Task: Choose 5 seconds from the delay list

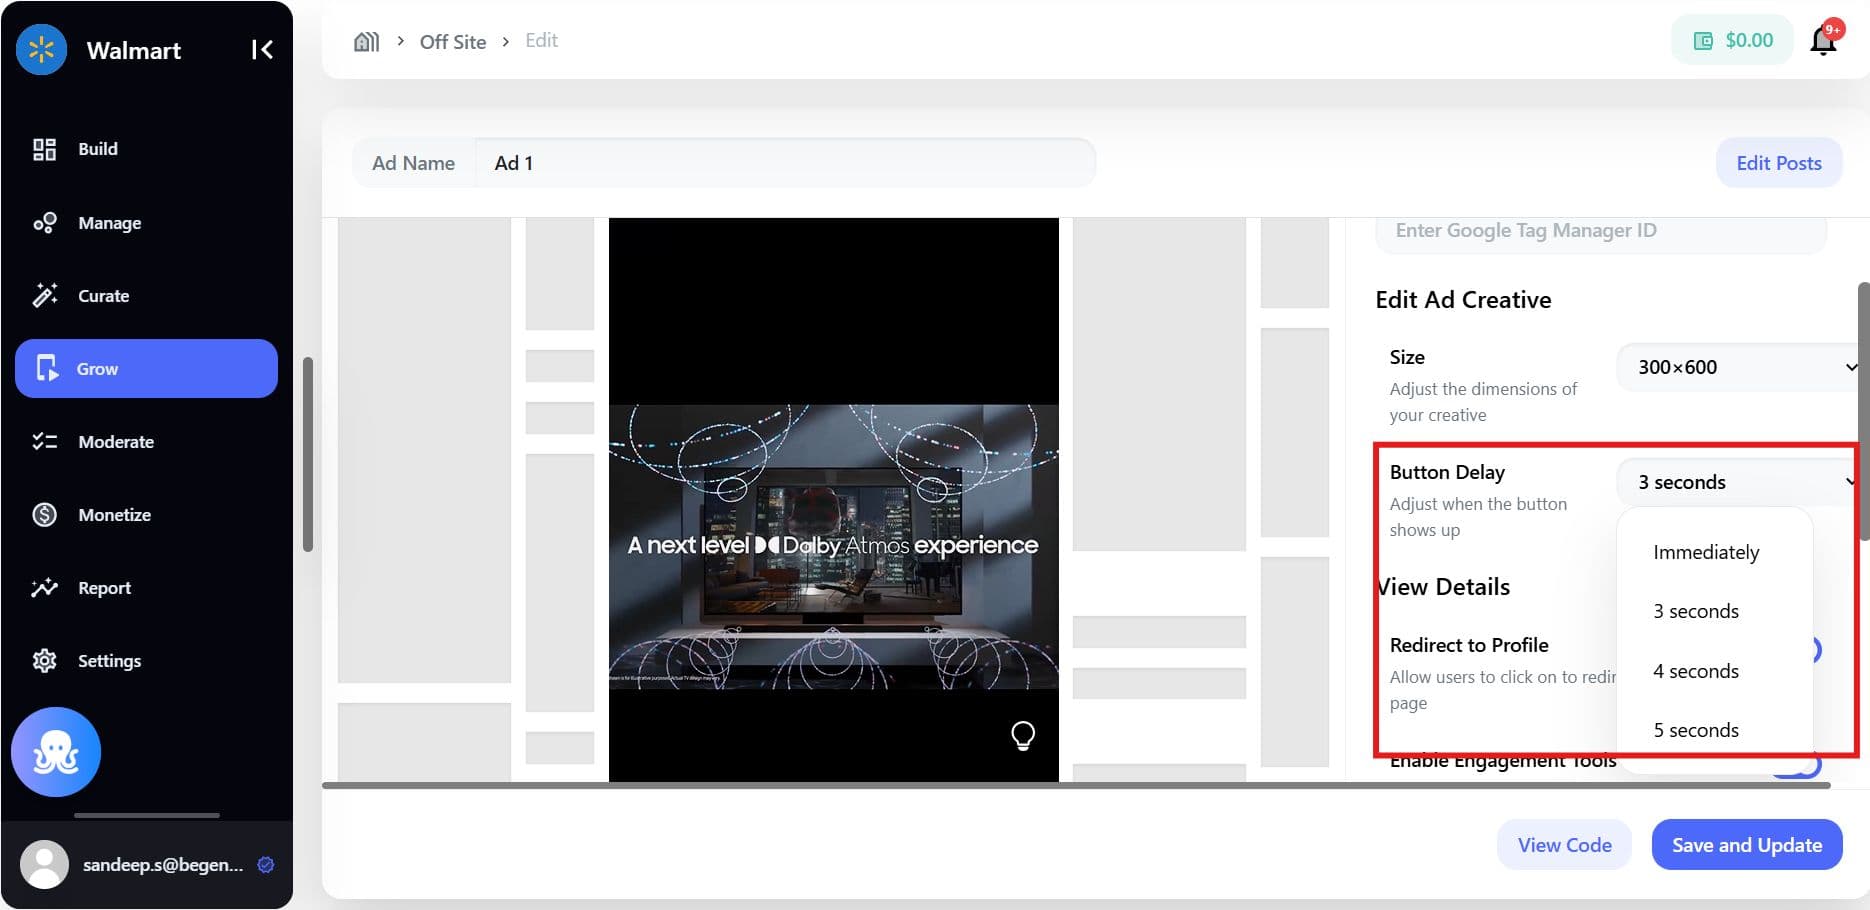Action: point(1696,730)
